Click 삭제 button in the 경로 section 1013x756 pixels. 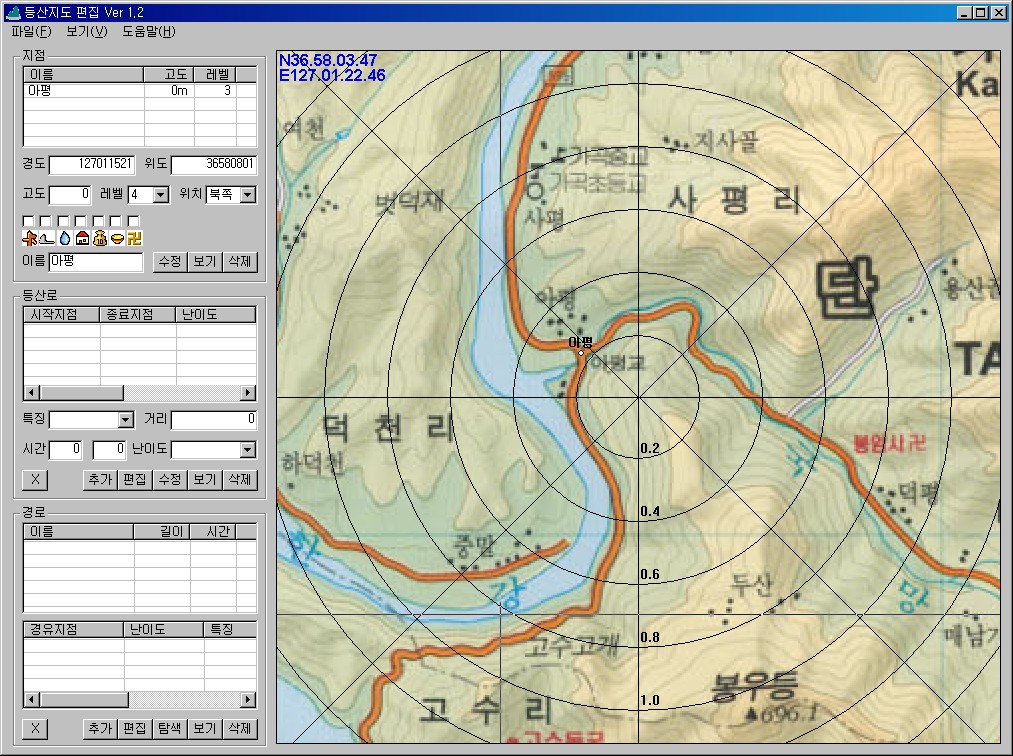coord(240,728)
